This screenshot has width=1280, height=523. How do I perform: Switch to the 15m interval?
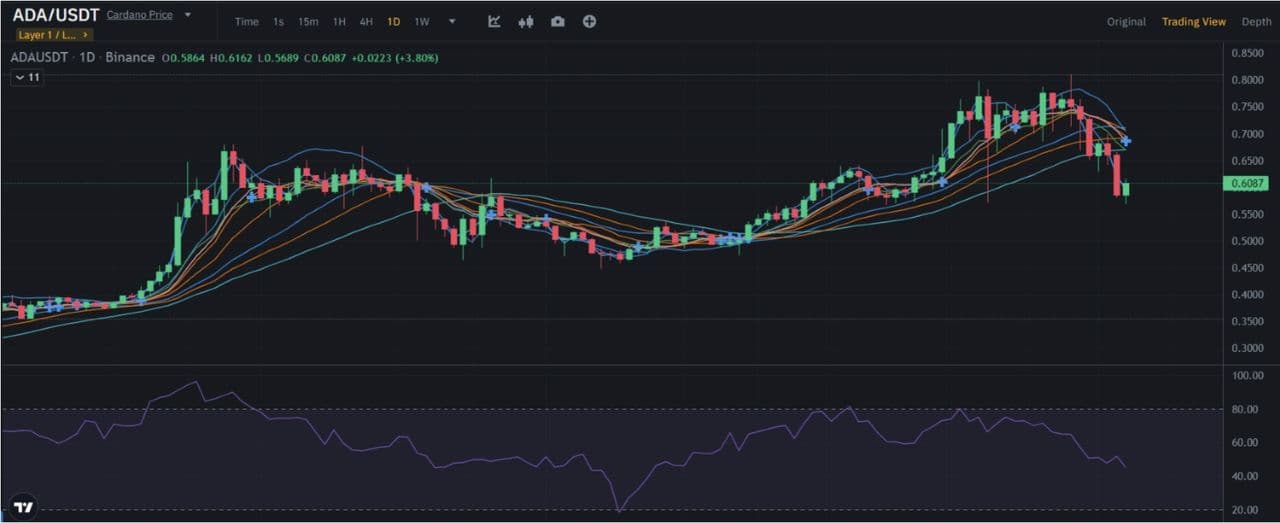[x=308, y=22]
